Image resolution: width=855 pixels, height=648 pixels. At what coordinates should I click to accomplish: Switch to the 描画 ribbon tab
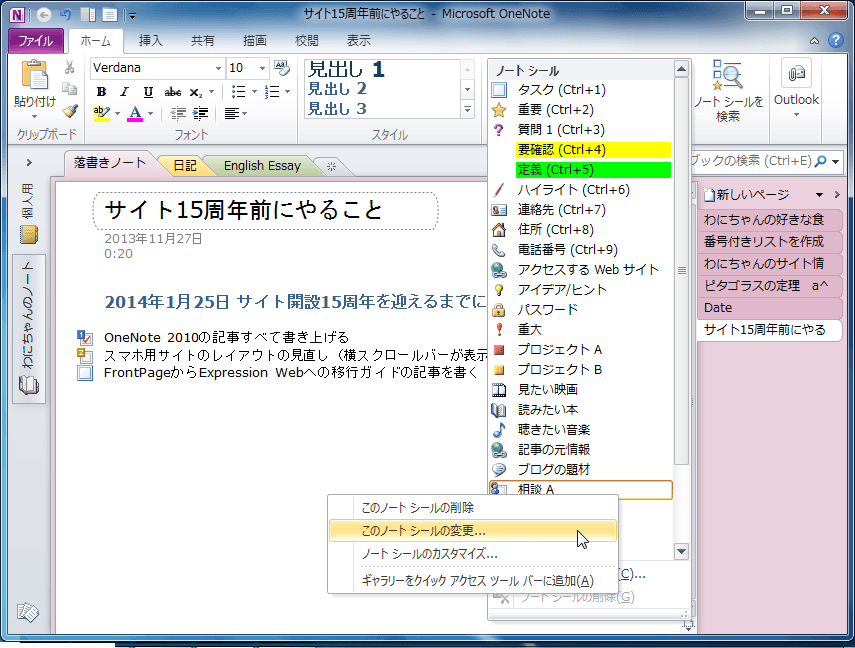click(254, 41)
